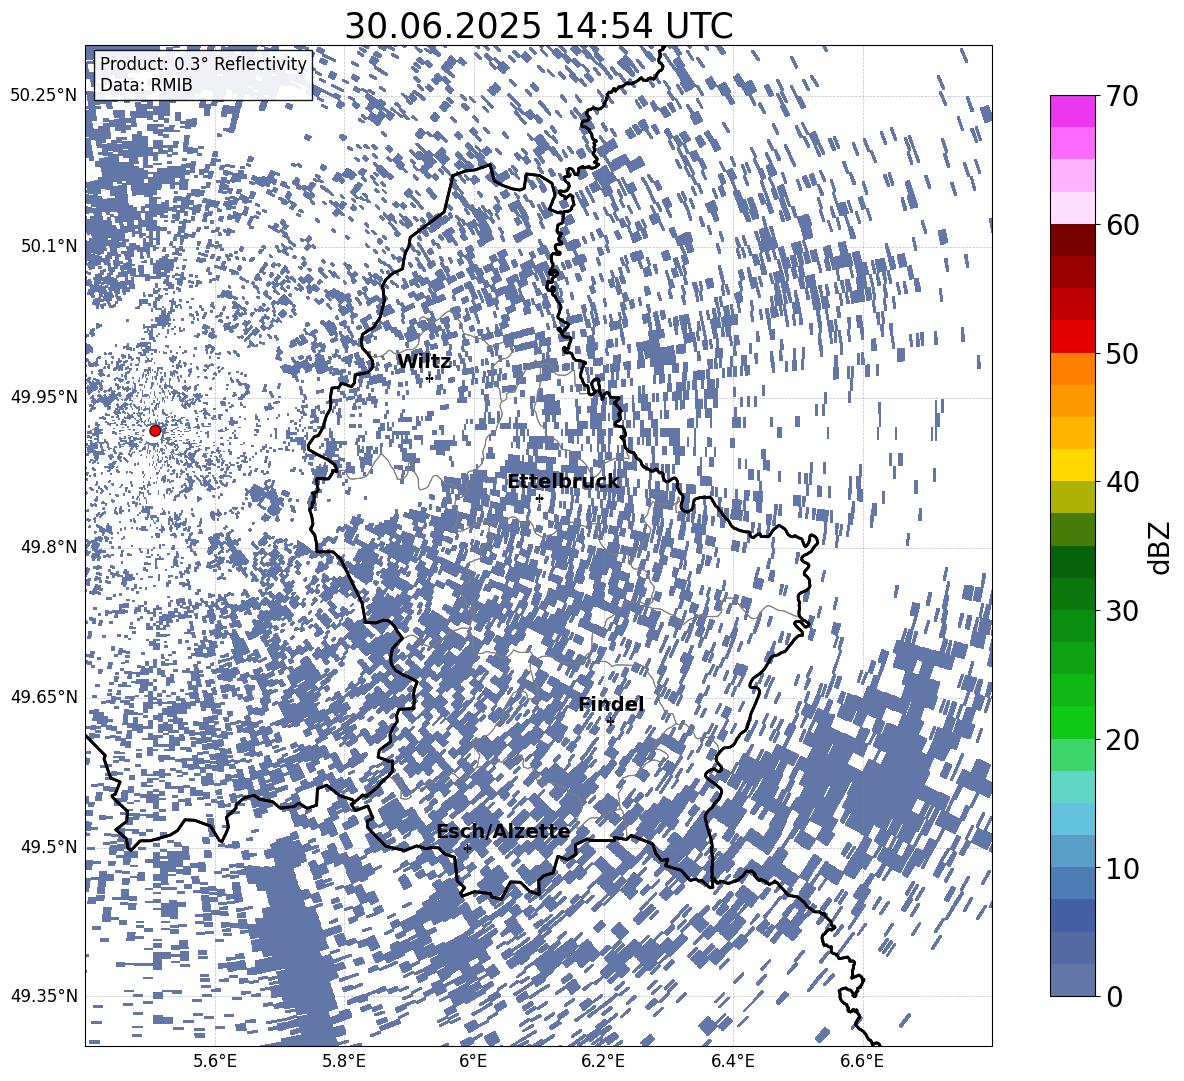1184x1081 pixels.
Task: Click the 10 colorbar tick label
Action: (x=1123, y=868)
